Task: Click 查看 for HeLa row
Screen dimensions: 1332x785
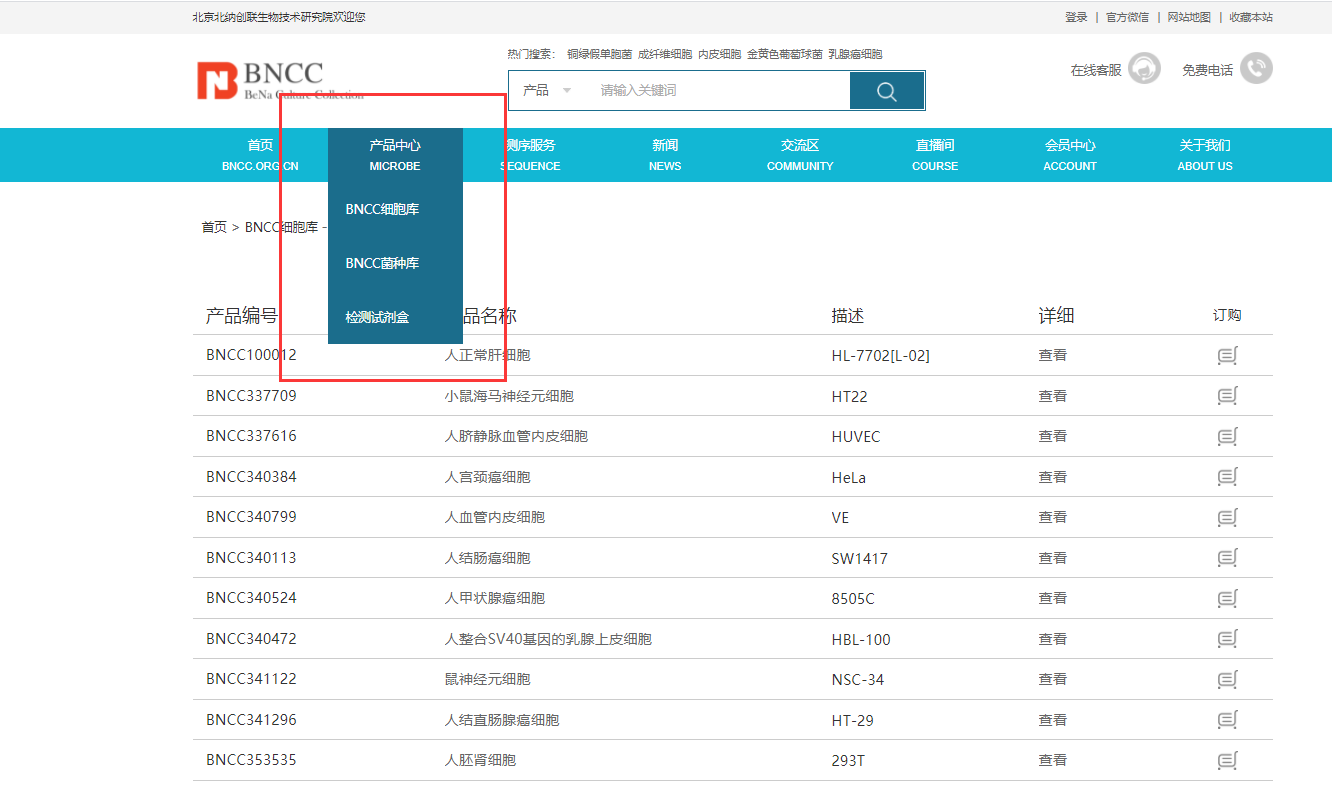Action: tap(1052, 477)
